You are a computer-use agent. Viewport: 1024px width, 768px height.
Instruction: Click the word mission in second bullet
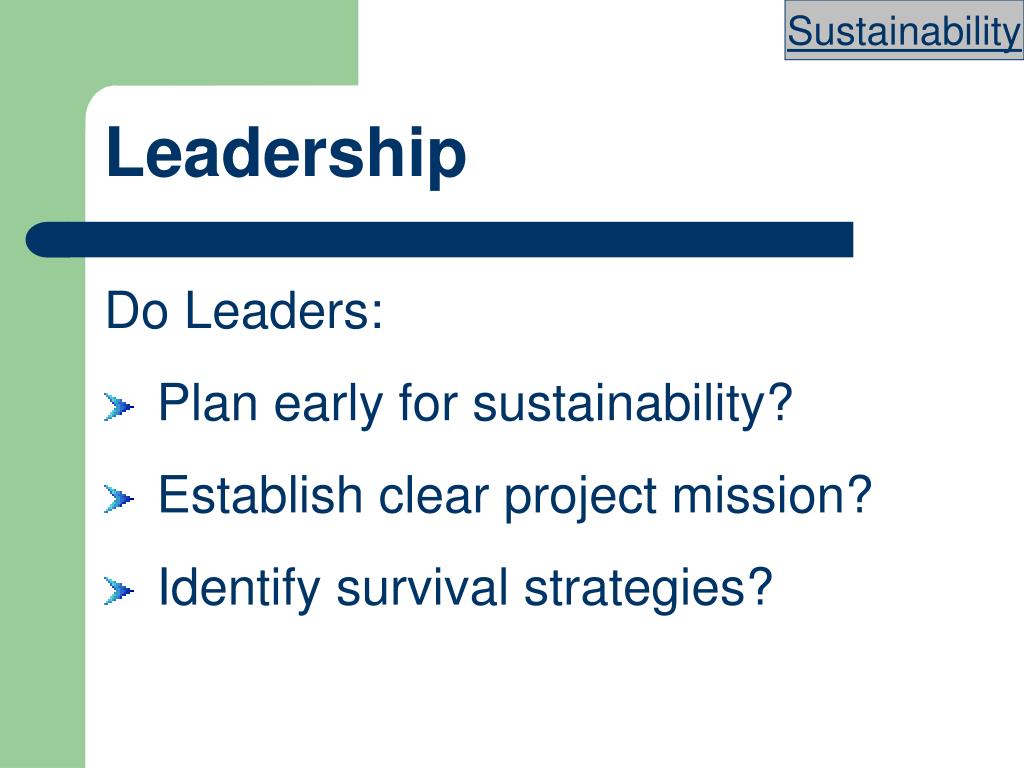tap(773, 495)
